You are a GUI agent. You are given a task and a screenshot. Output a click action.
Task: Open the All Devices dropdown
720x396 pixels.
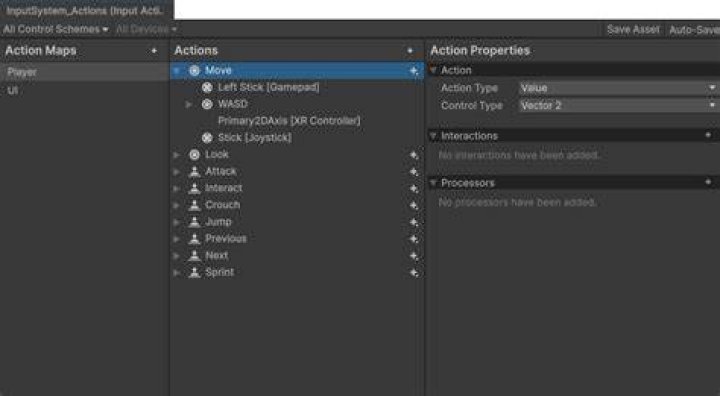pyautogui.click(x=146, y=29)
